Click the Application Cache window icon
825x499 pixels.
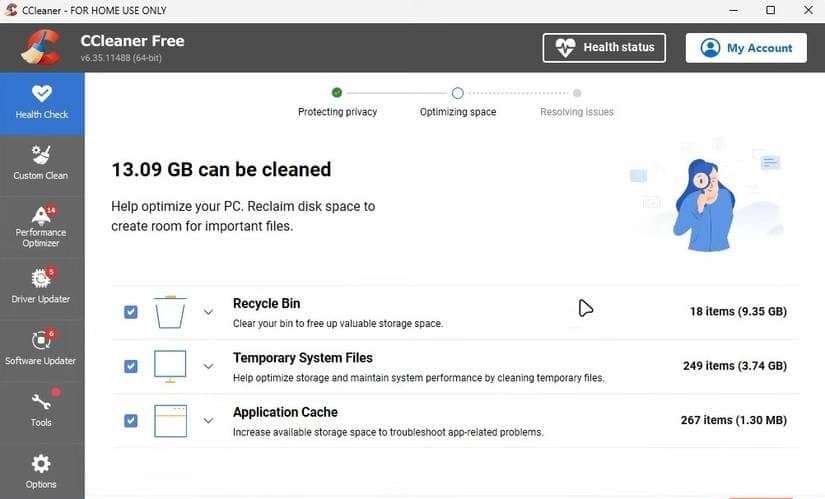point(170,421)
